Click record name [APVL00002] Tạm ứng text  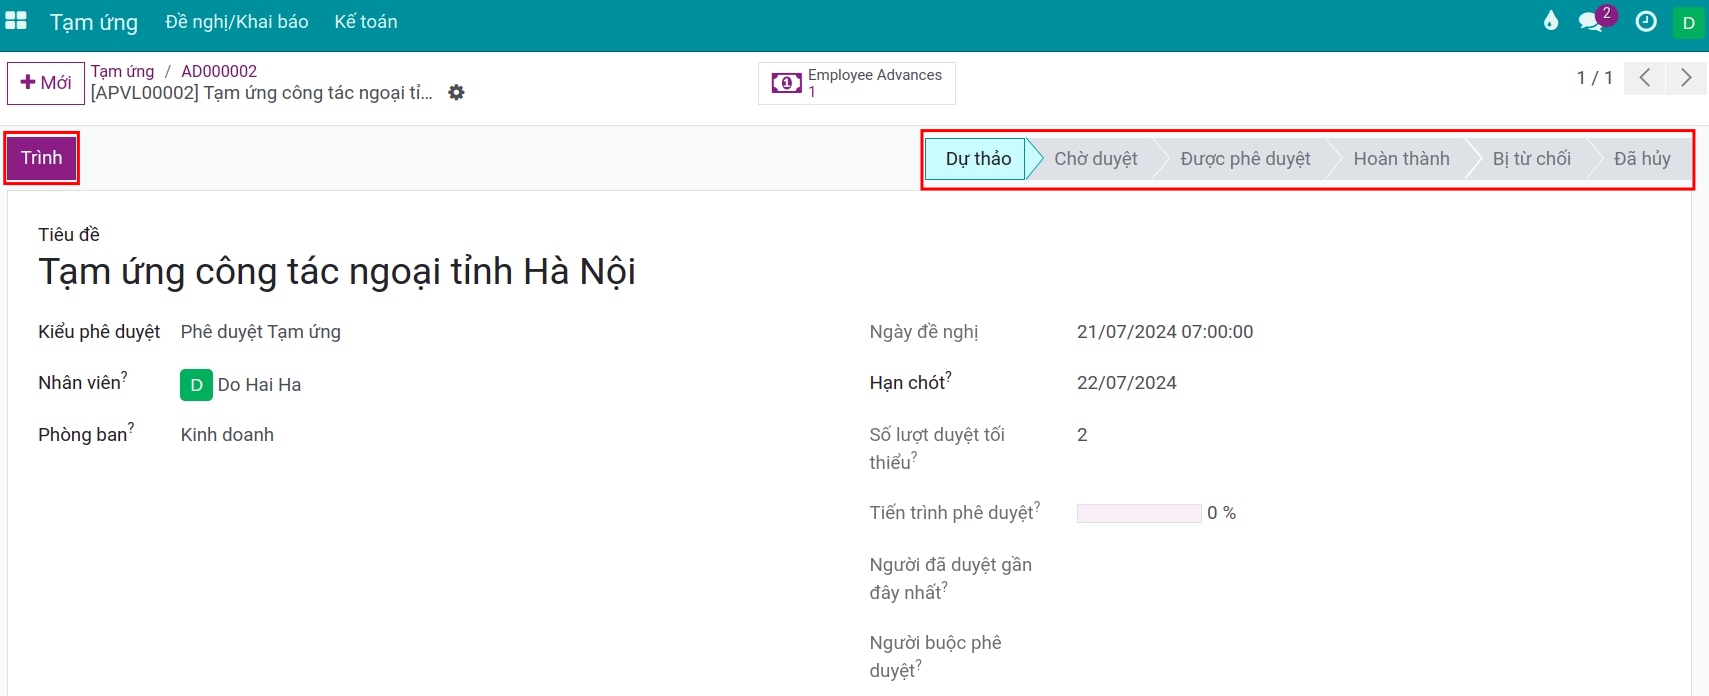[x=262, y=93]
